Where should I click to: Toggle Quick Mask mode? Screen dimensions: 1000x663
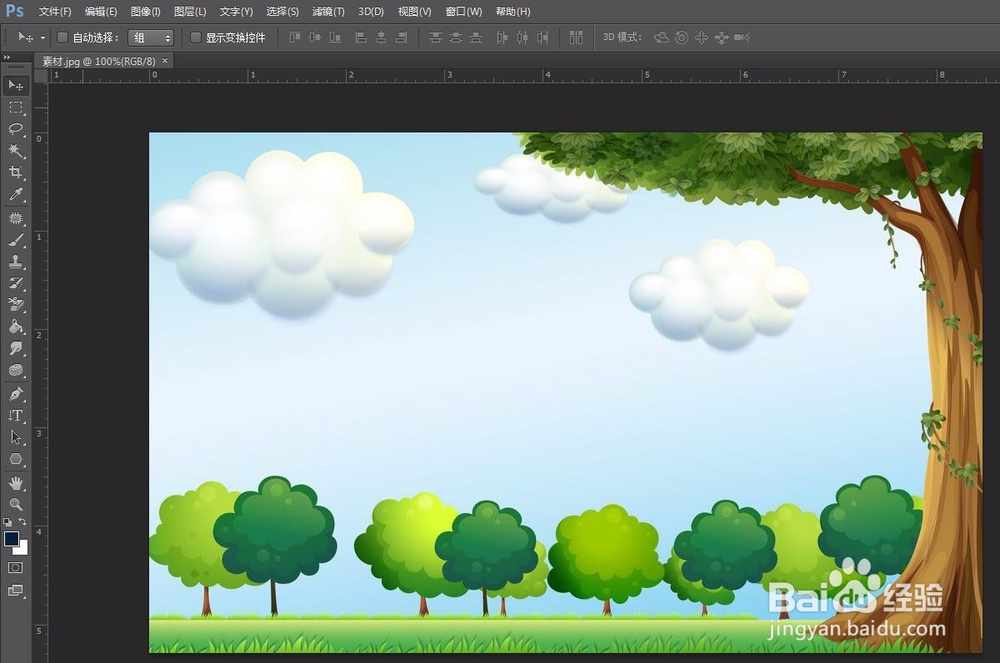pyautogui.click(x=15, y=567)
